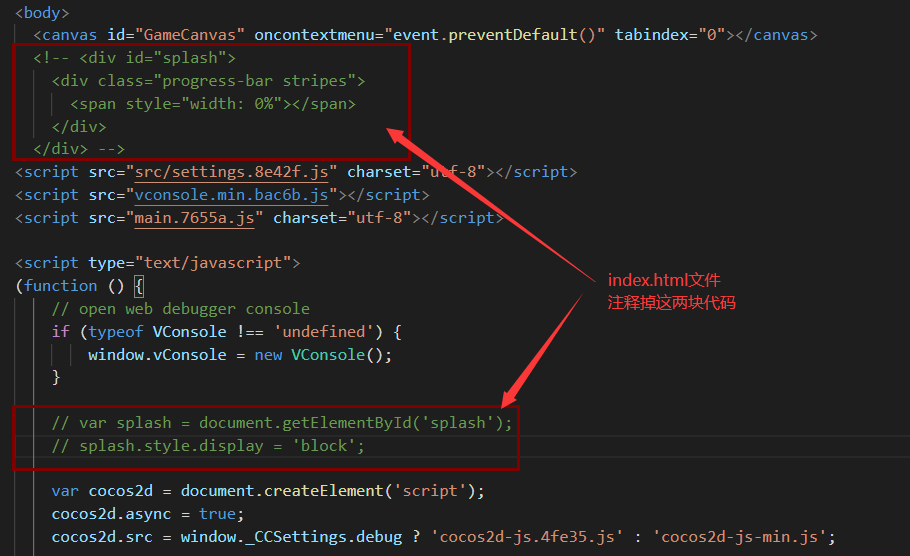Click event.preventDefault() attribute value
This screenshot has height=556, width=910.
pyautogui.click(x=494, y=35)
